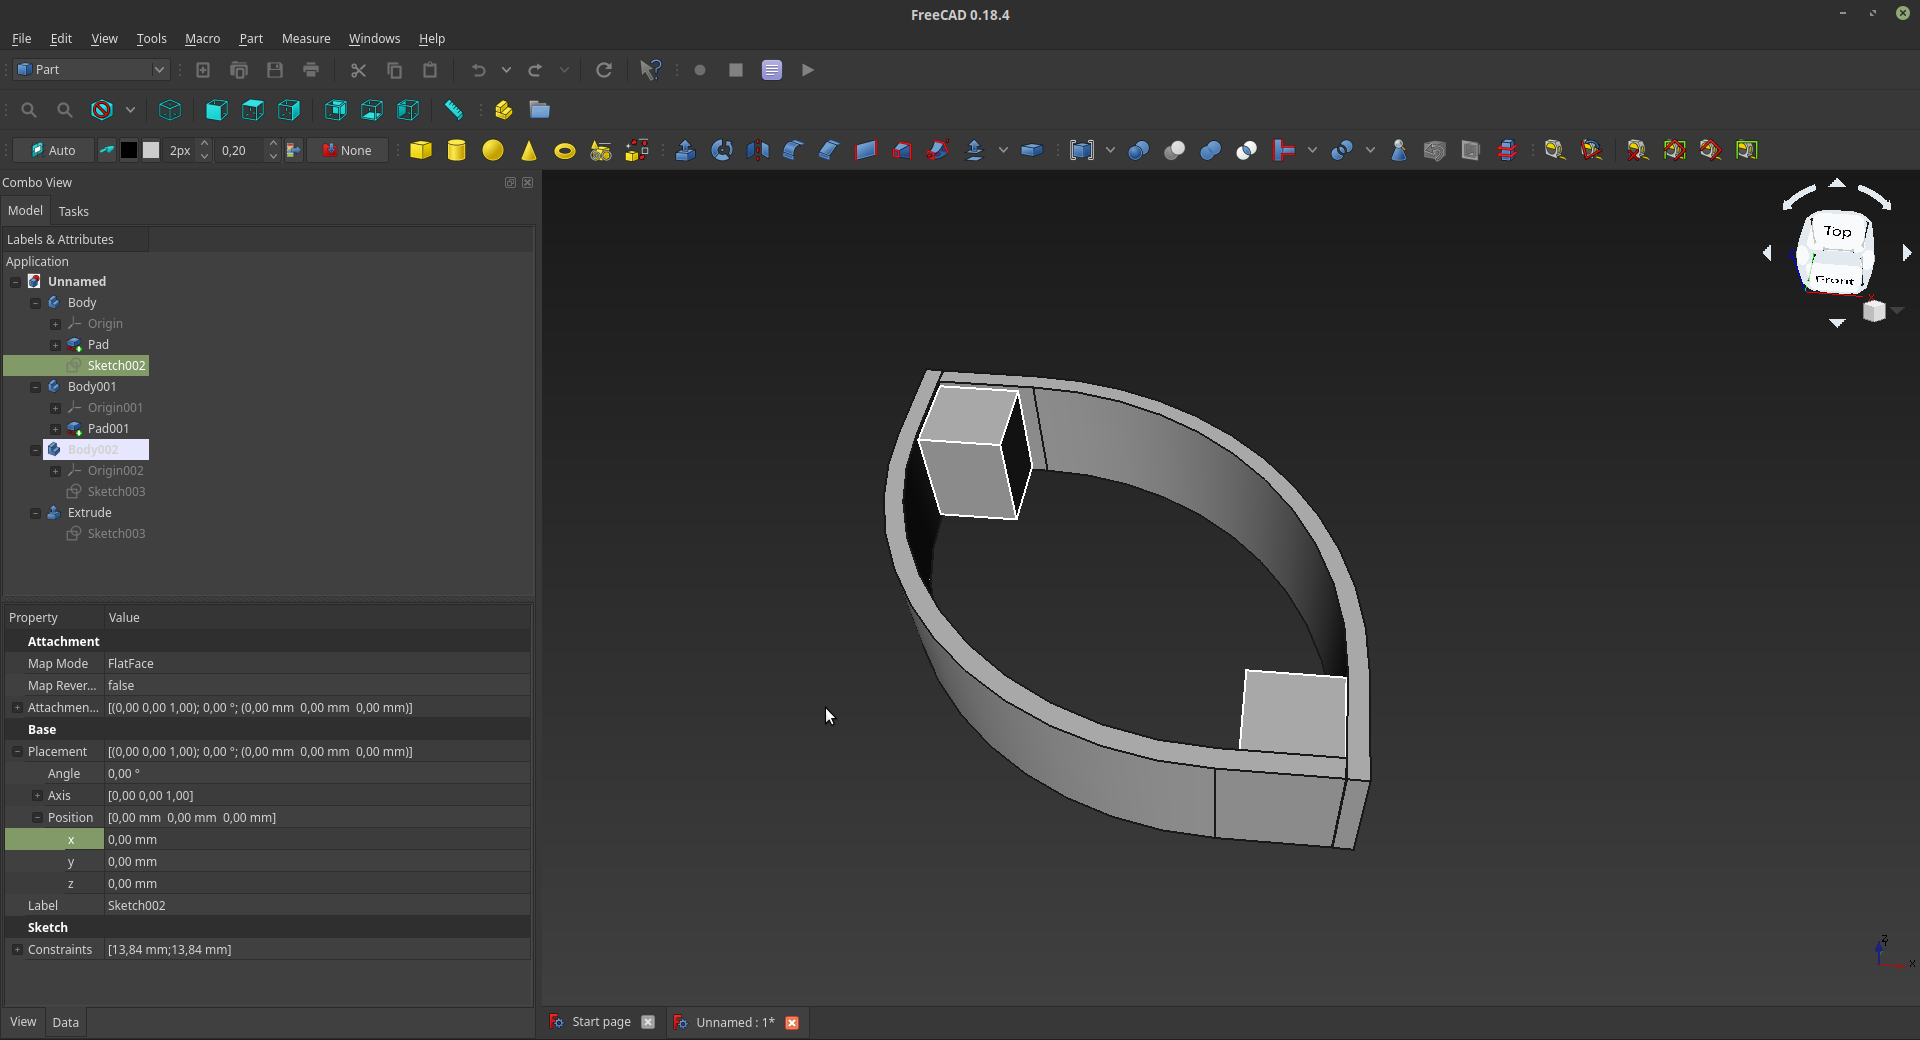Set view to Front
The width and height of the screenshot is (1920, 1040).
[x=217, y=110]
